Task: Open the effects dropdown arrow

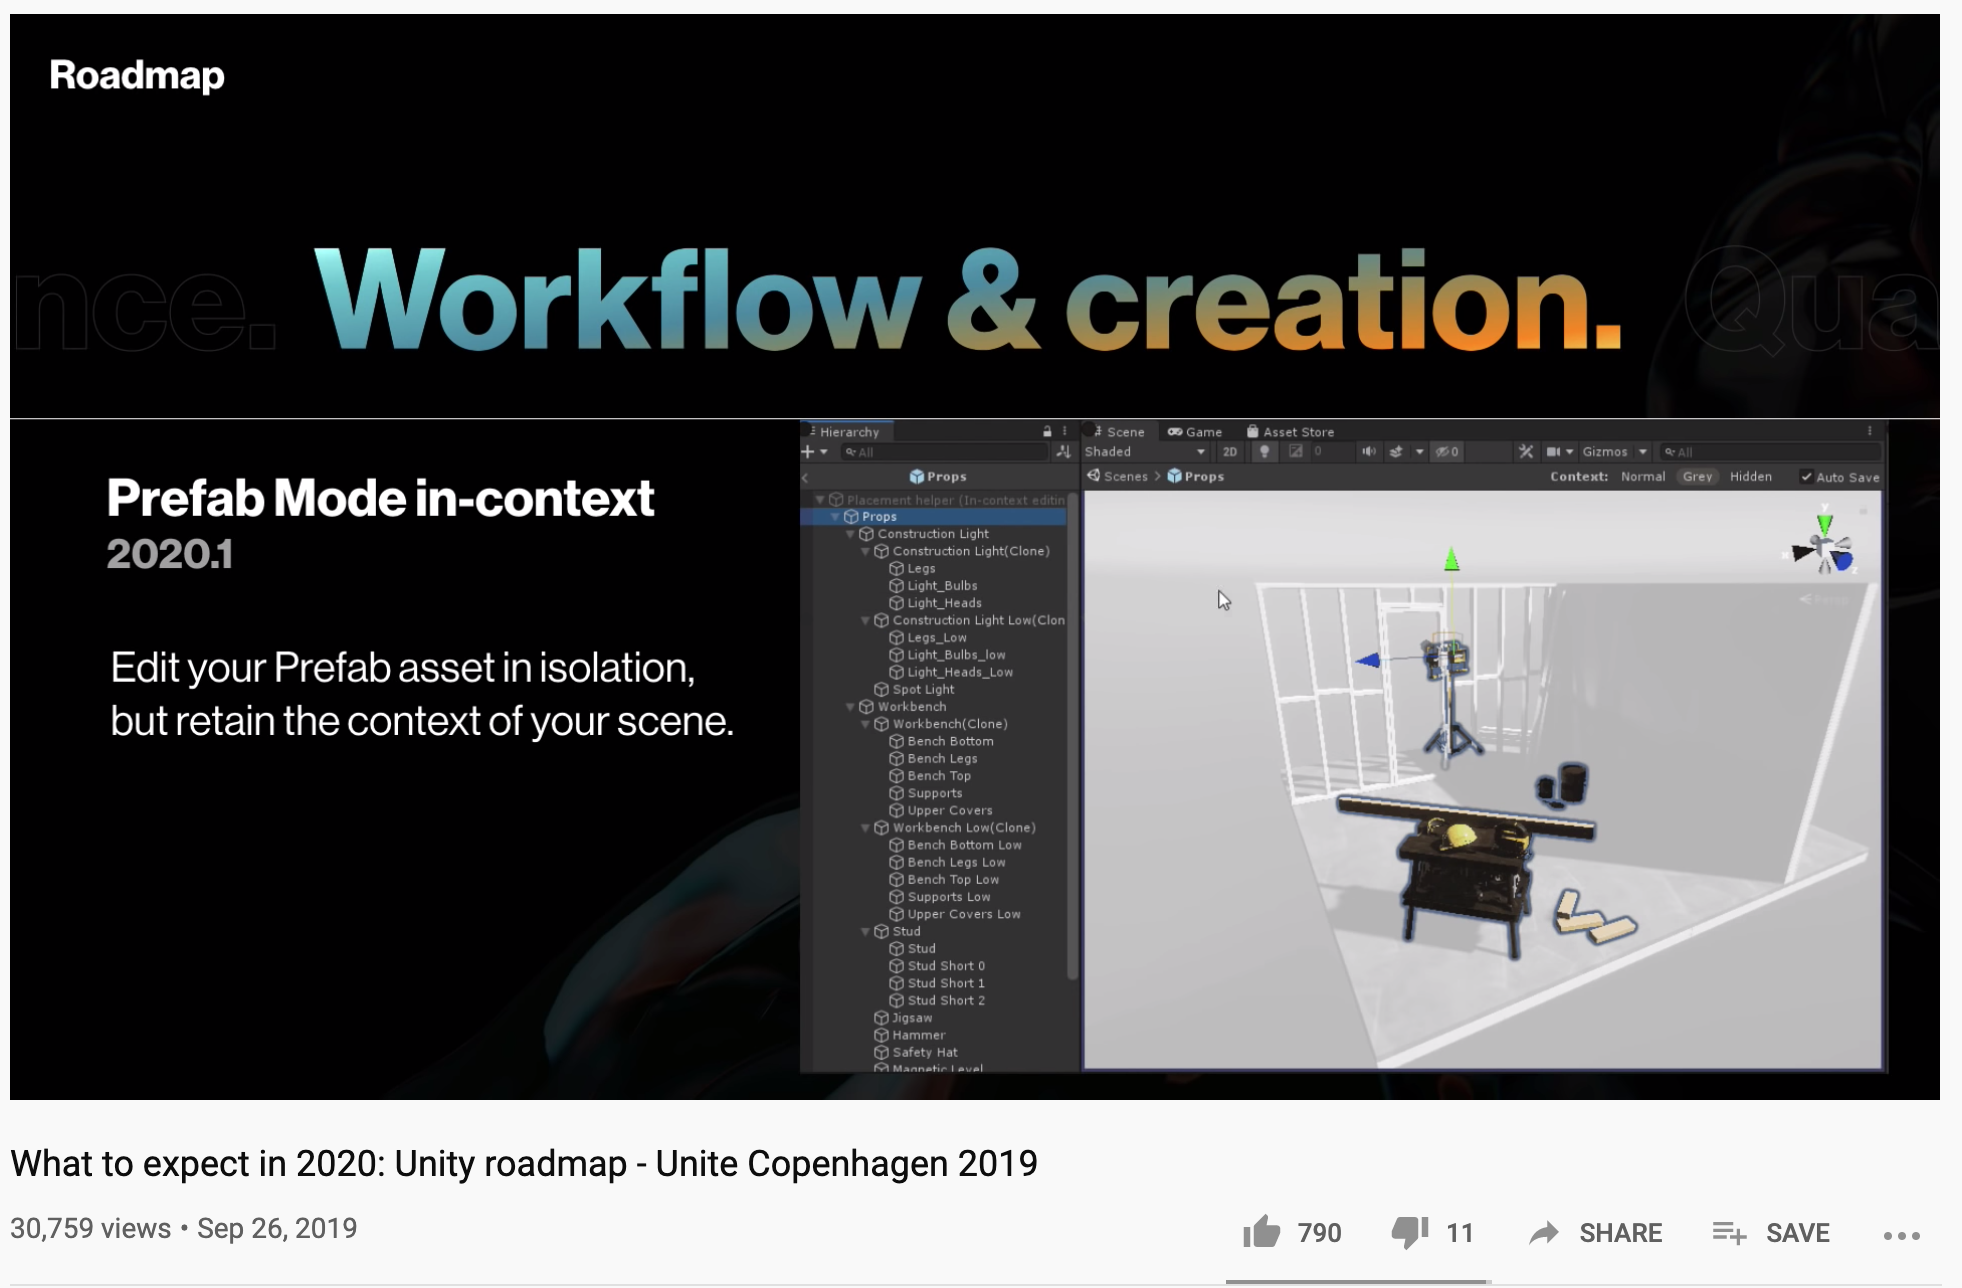Action: 1419,452
